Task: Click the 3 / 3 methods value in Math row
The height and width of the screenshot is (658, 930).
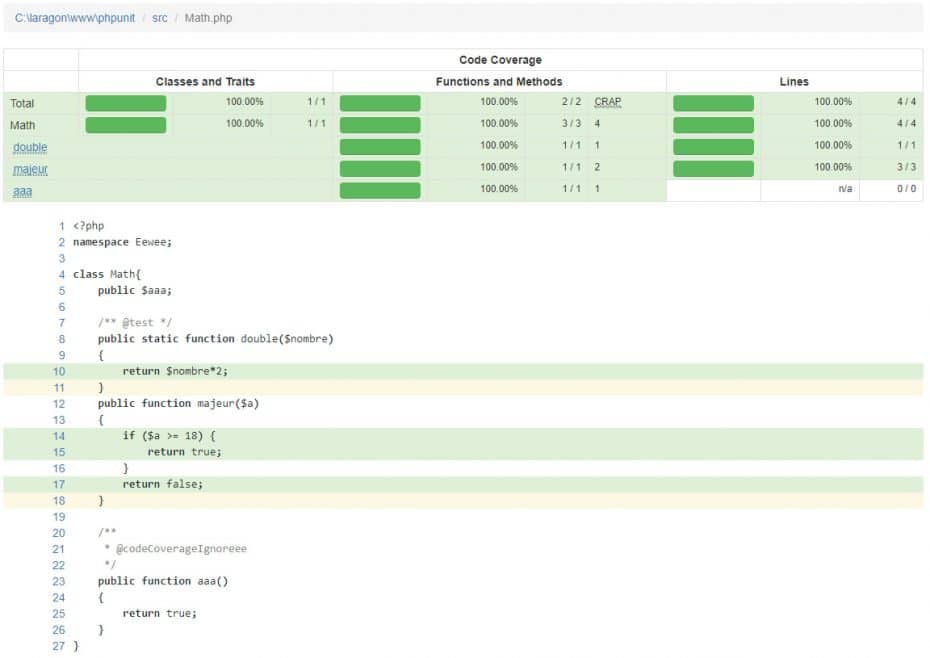Action: point(571,123)
